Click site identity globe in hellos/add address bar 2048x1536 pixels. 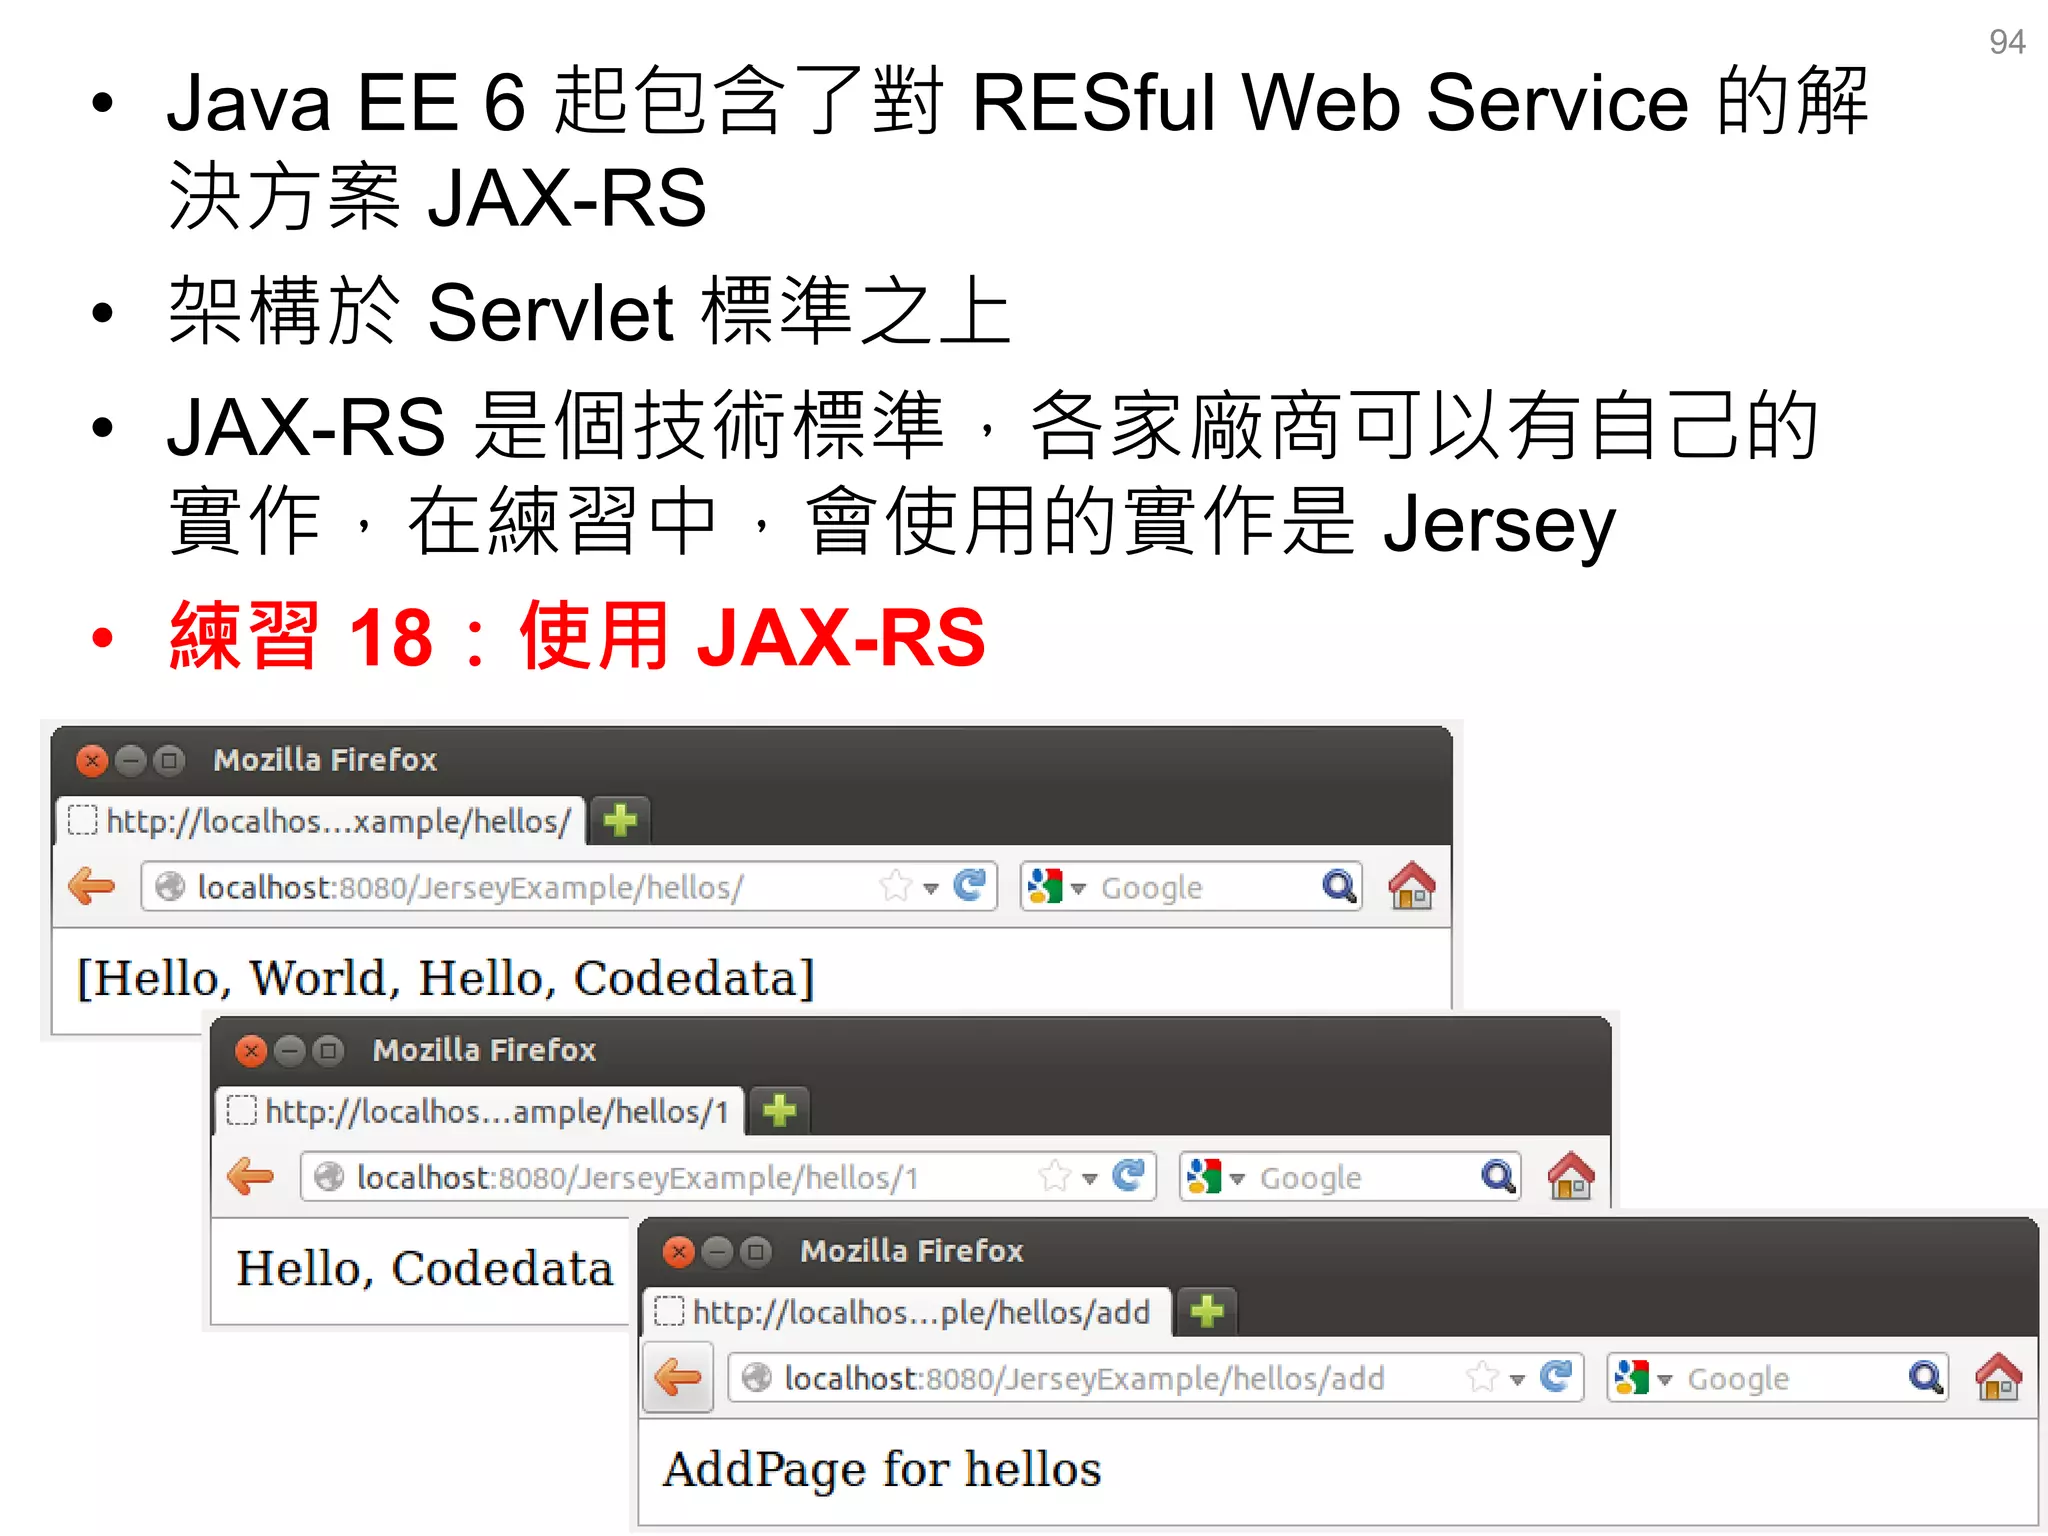coord(757,1378)
